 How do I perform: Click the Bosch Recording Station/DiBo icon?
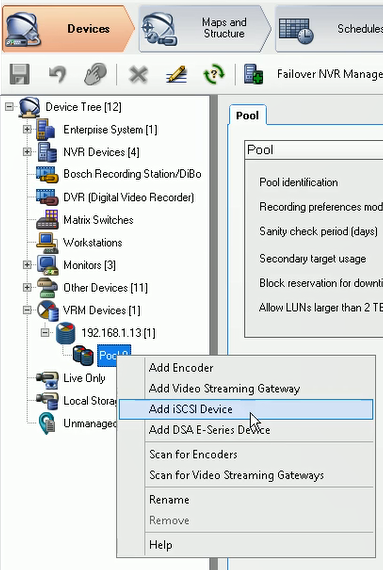click(x=47, y=174)
